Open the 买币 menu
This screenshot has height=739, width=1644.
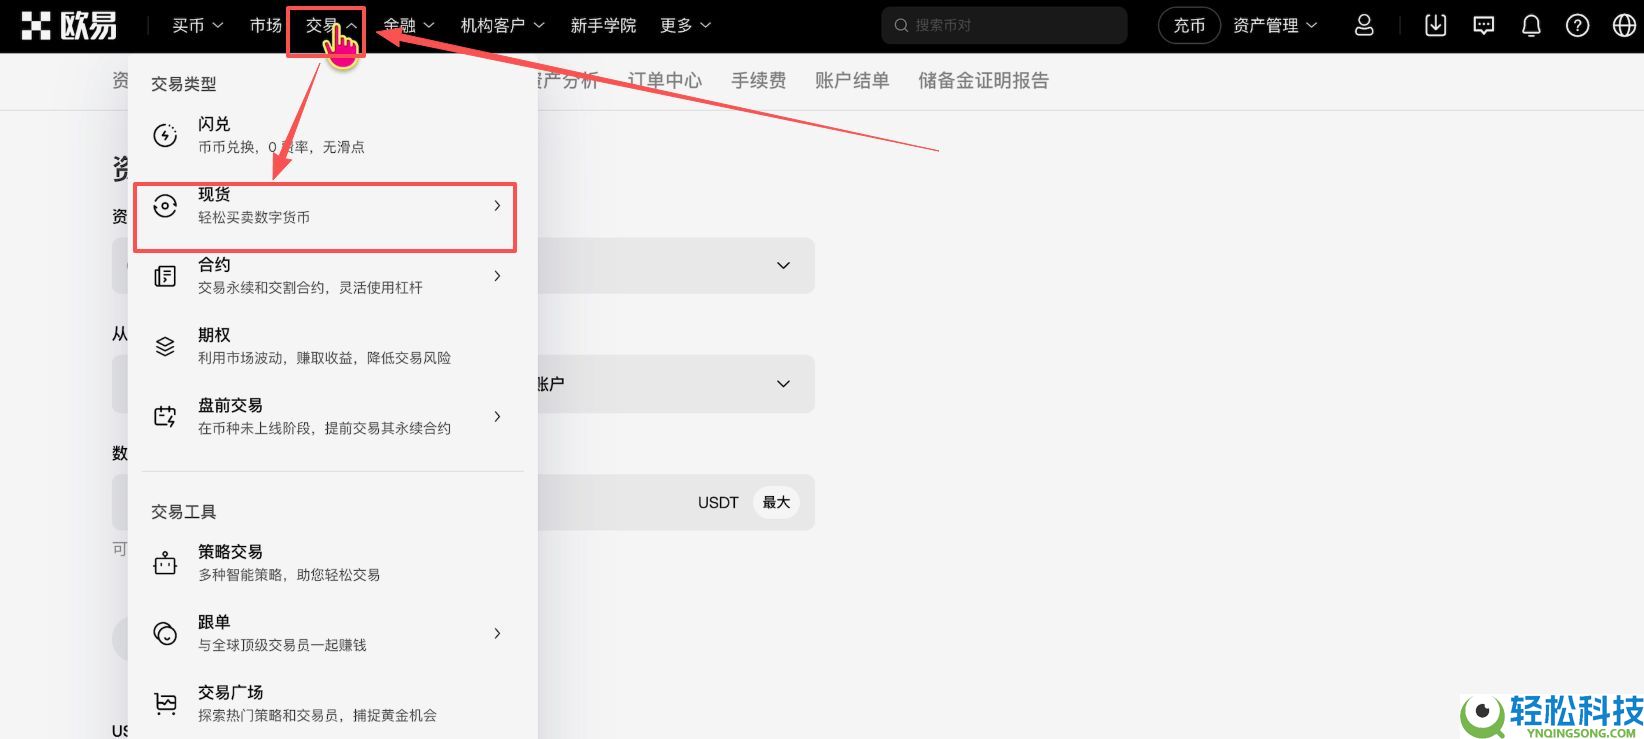pos(197,25)
